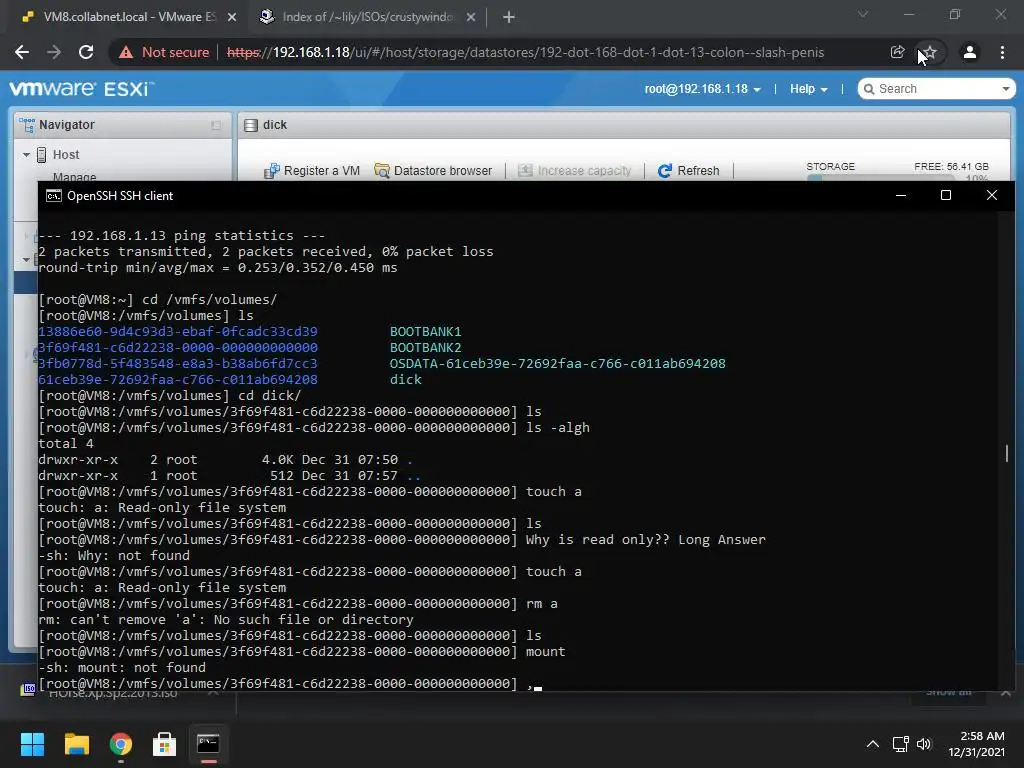Open a new browser tab
This screenshot has height=768, width=1024.
click(x=509, y=18)
